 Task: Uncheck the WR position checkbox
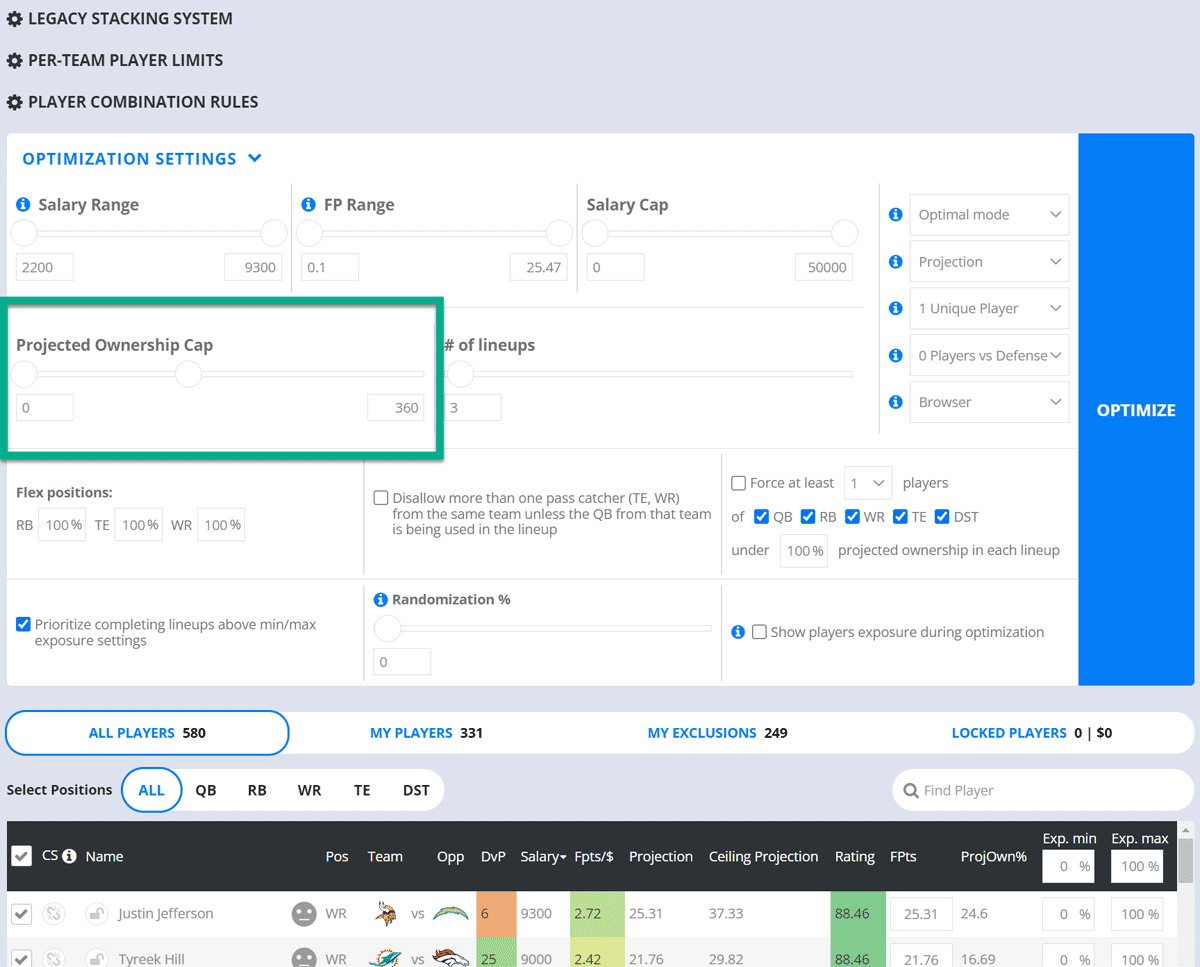tap(853, 517)
